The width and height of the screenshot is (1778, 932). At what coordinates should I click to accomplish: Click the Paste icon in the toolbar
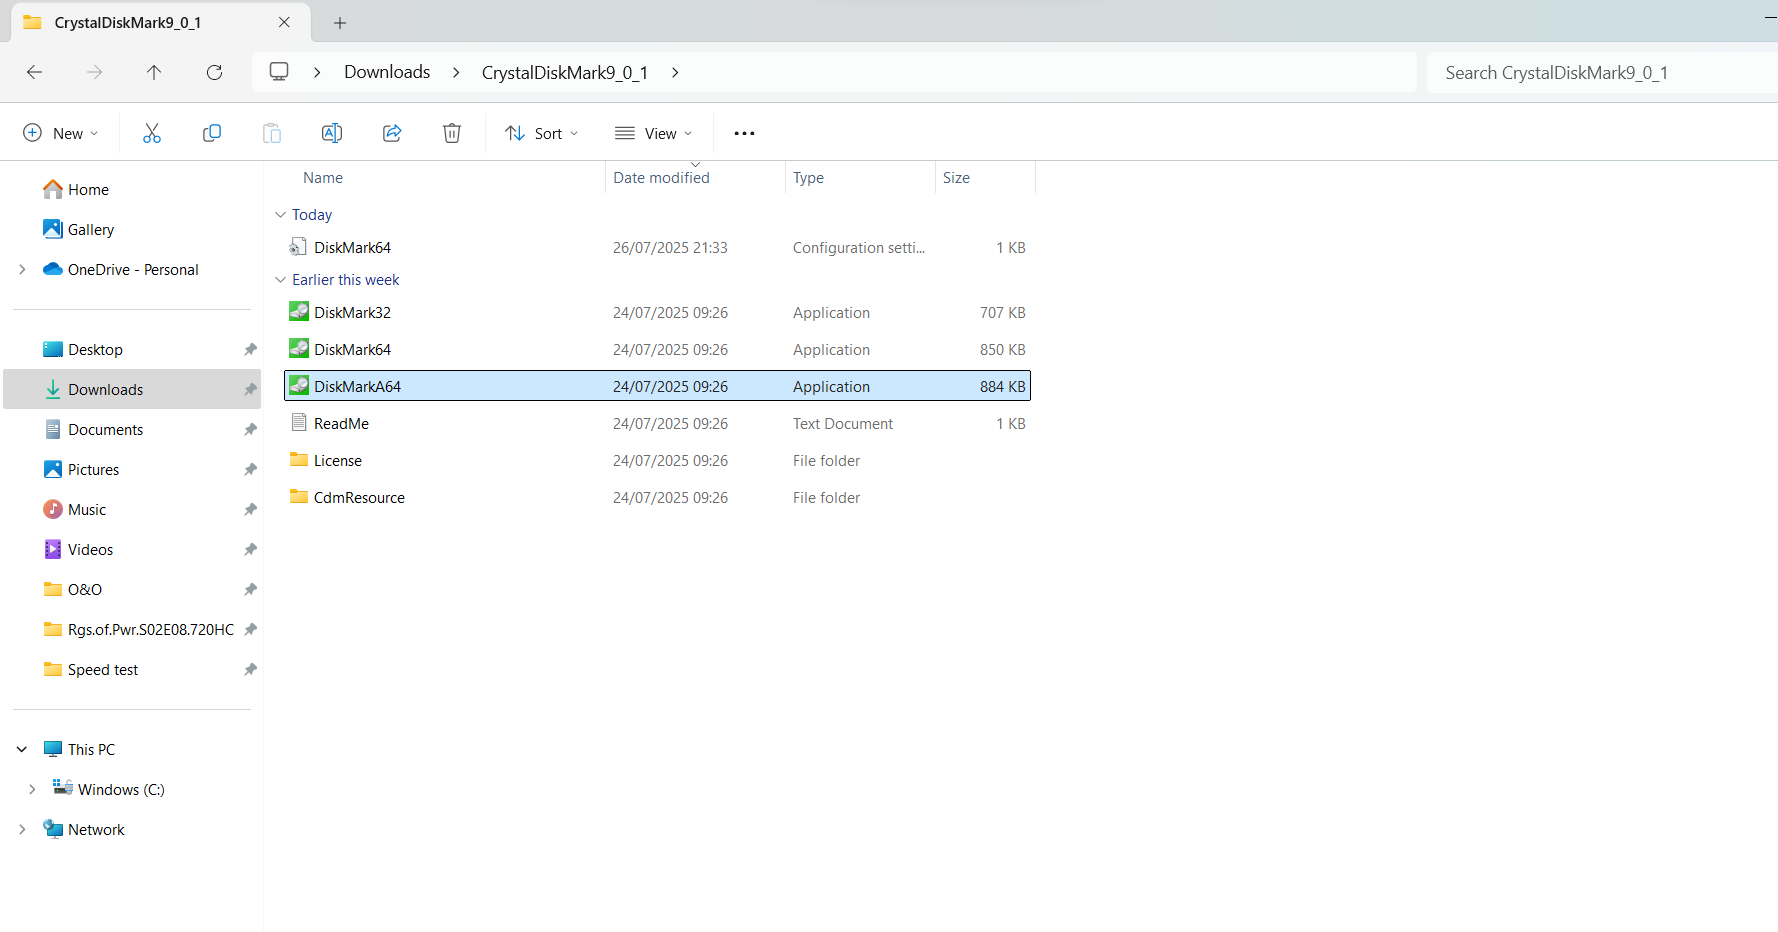click(271, 132)
